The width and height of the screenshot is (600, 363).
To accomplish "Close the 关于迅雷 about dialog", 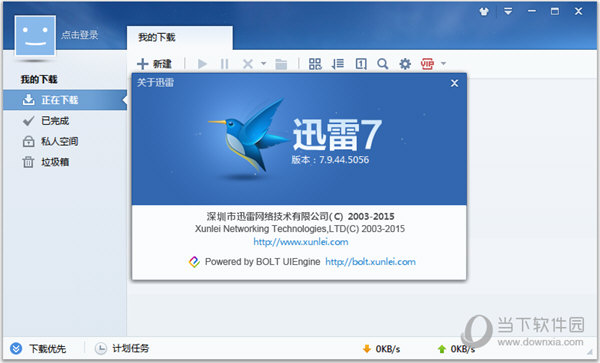I will tap(454, 83).
